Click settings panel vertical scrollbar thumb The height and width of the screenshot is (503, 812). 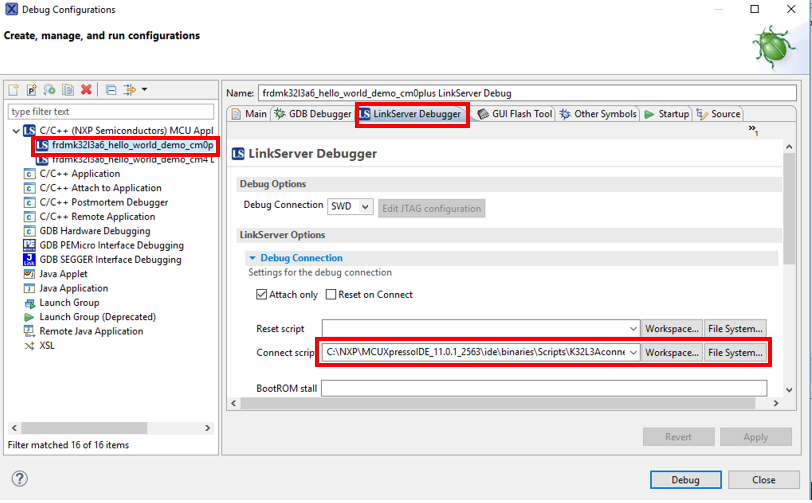[x=789, y=208]
